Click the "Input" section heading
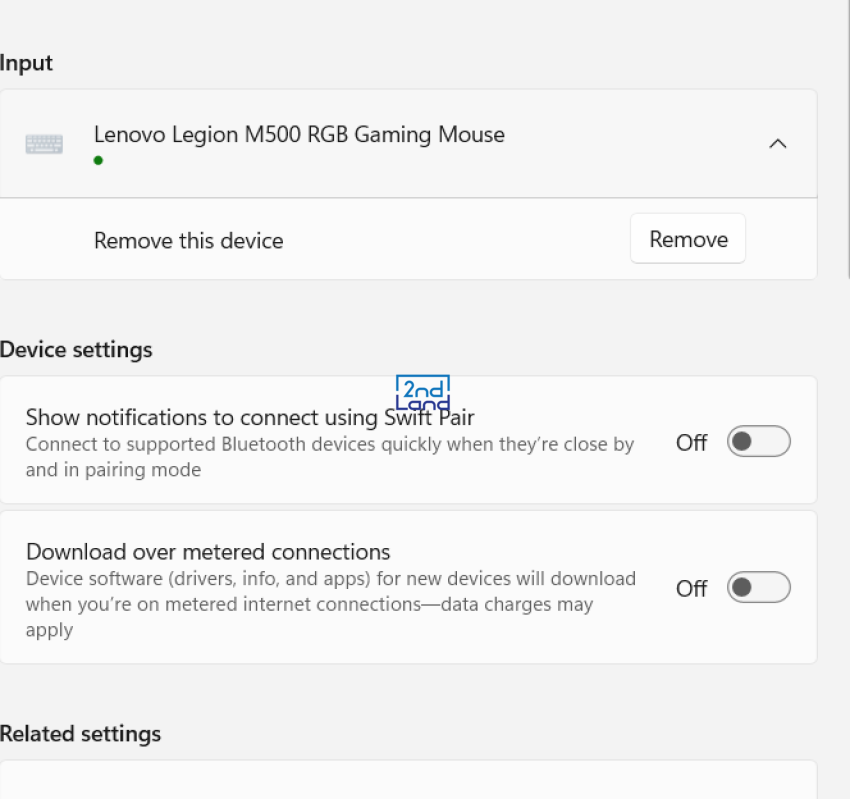 click(26, 63)
